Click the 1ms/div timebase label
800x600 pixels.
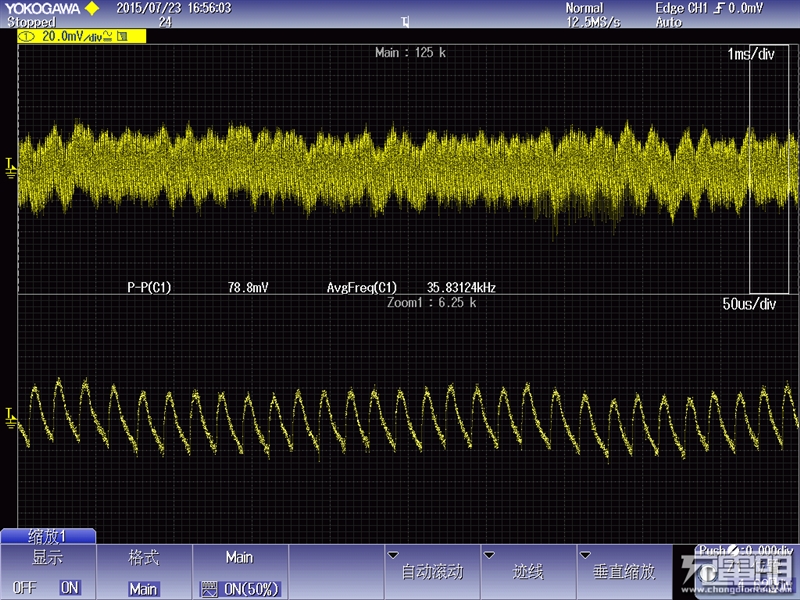tap(751, 54)
